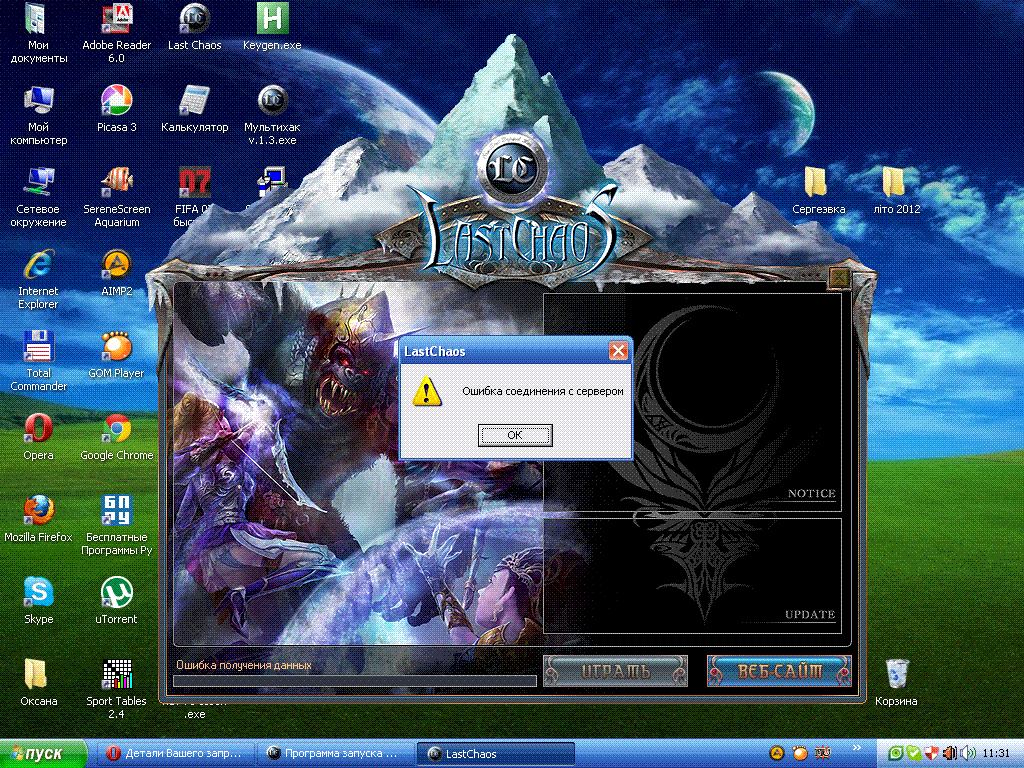Open Мои документы desktop icon

(39, 33)
